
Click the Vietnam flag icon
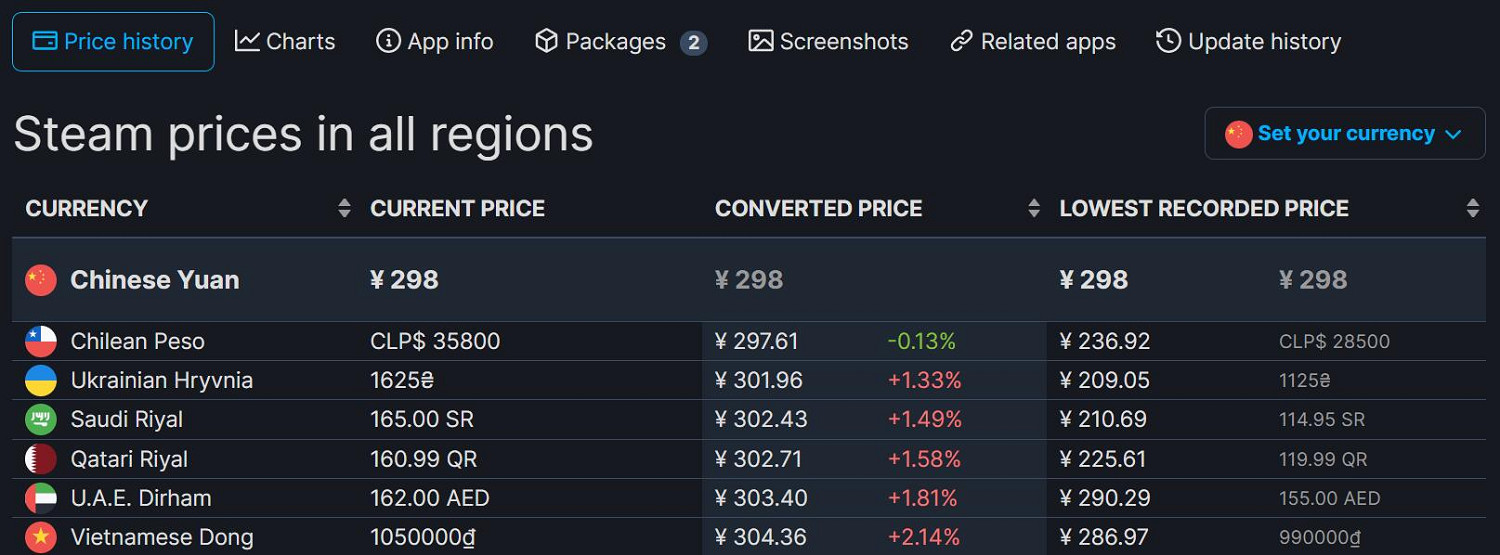[x=41, y=537]
